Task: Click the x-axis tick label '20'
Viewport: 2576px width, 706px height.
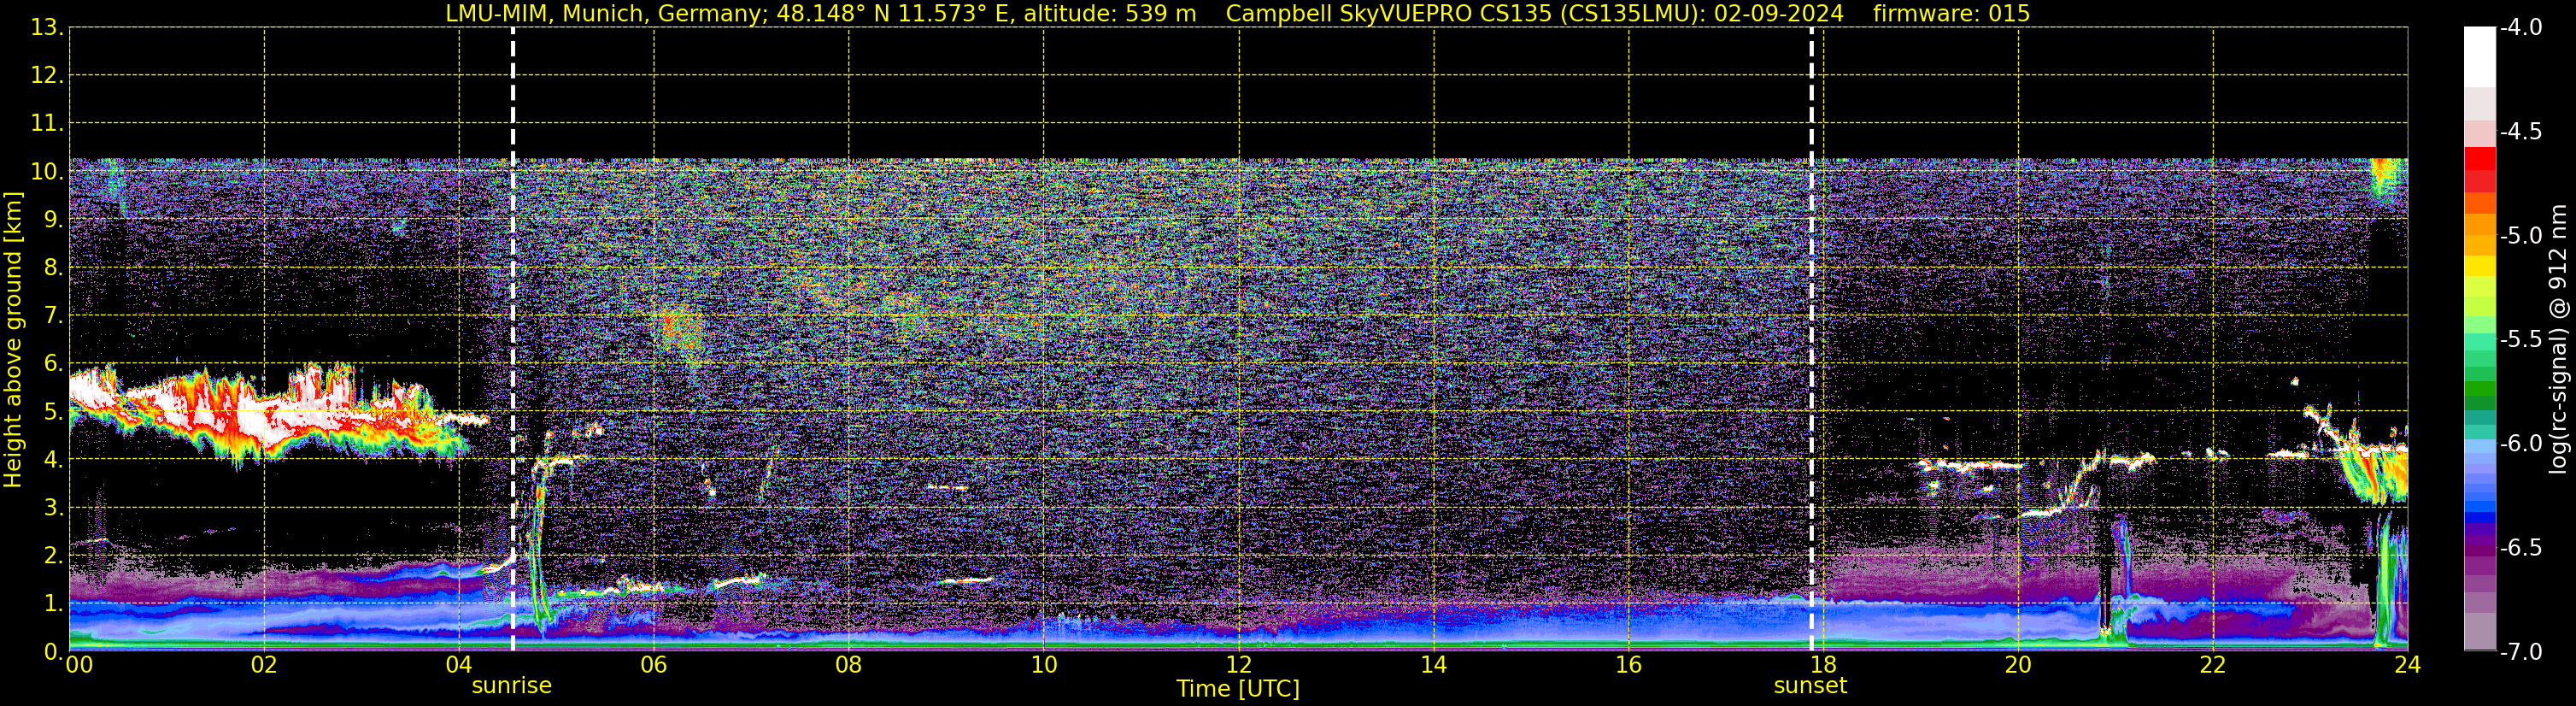Action: (x=2017, y=665)
